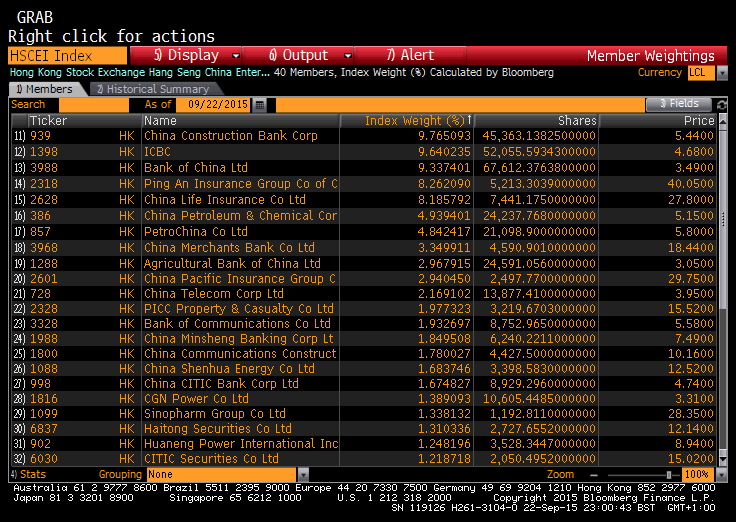Select China Petroleum & Chemical Cor row
736x522 pixels.
pos(364,215)
